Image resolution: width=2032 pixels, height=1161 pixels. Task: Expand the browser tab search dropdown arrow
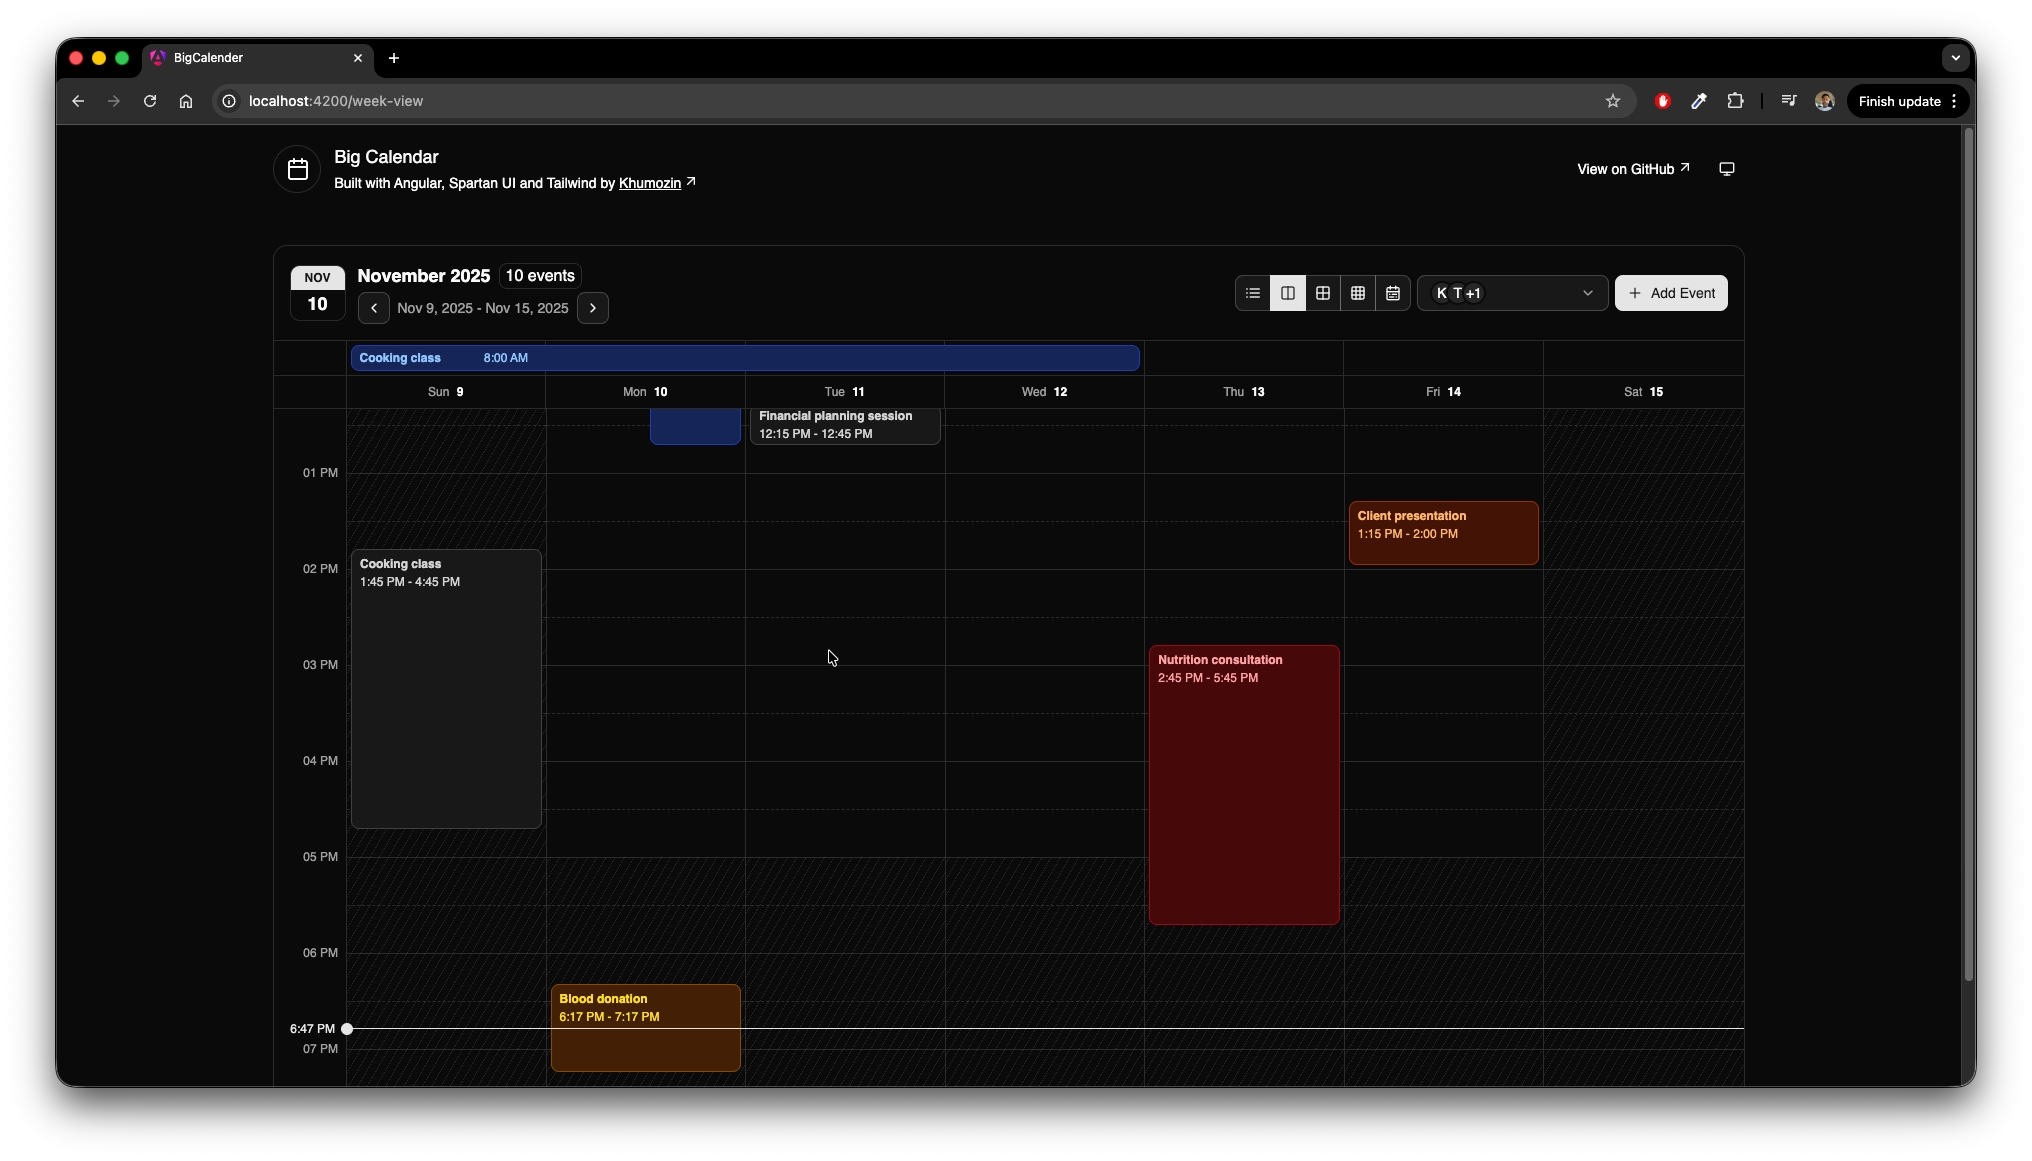click(x=1955, y=58)
